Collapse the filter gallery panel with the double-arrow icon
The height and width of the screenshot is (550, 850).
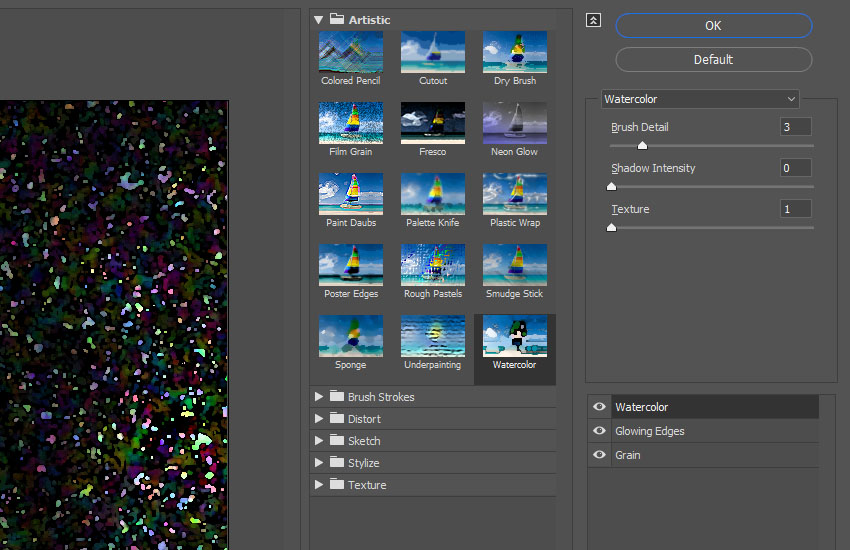[594, 20]
